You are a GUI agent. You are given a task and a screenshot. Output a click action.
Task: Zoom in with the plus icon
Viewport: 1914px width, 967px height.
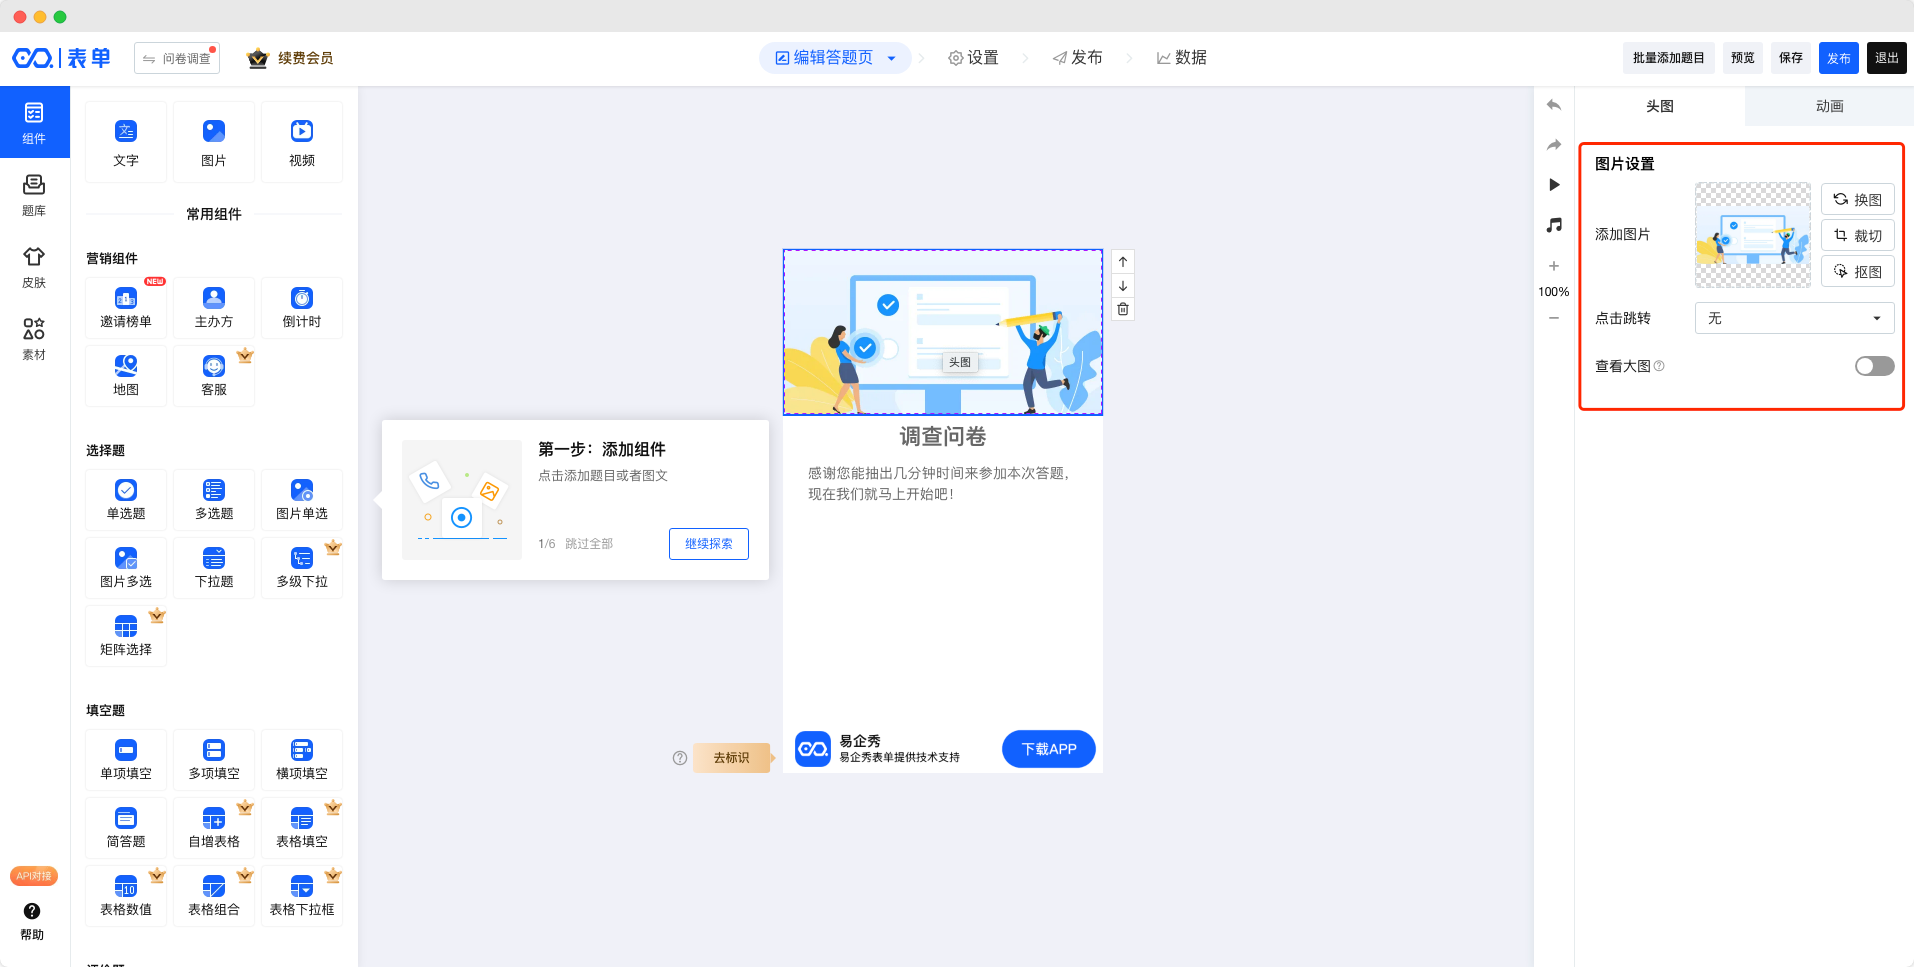pos(1554,266)
